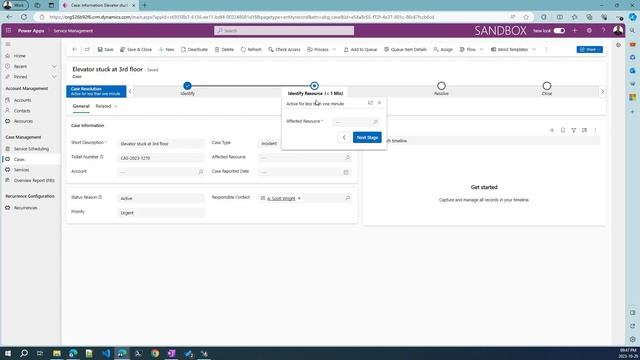Screen dimensions: 640x360
Task: Click Add to Queue command
Action: pos(360,49)
